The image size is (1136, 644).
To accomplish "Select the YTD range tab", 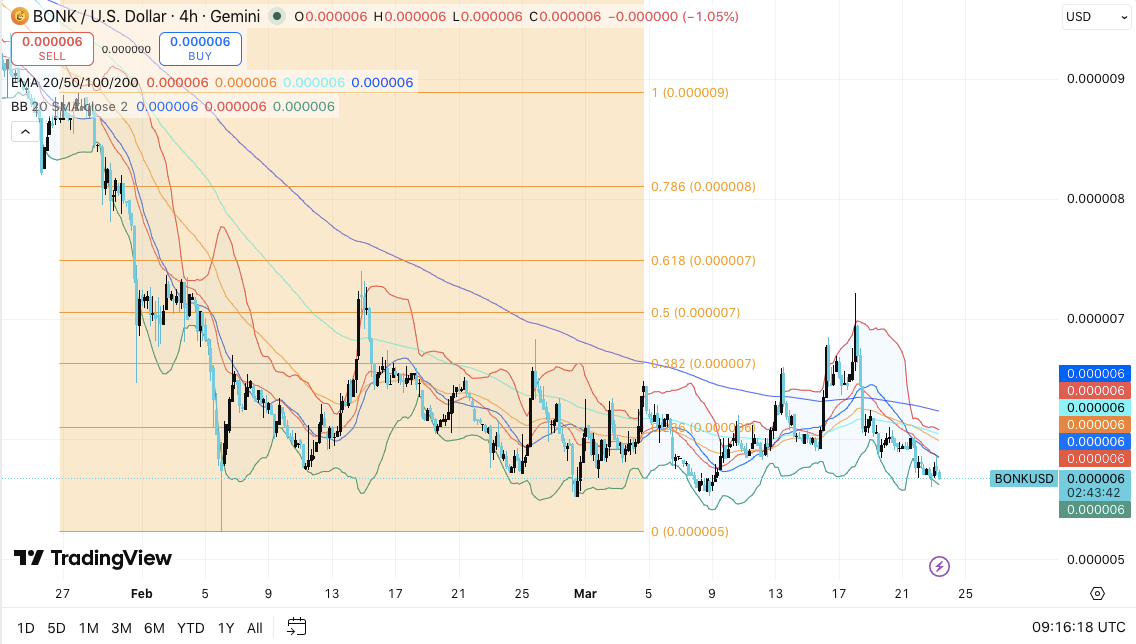I will tap(190, 627).
